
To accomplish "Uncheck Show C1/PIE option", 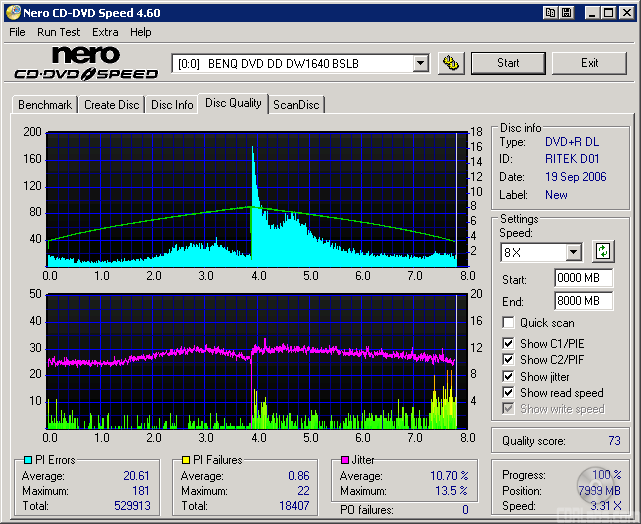I will (x=509, y=344).
